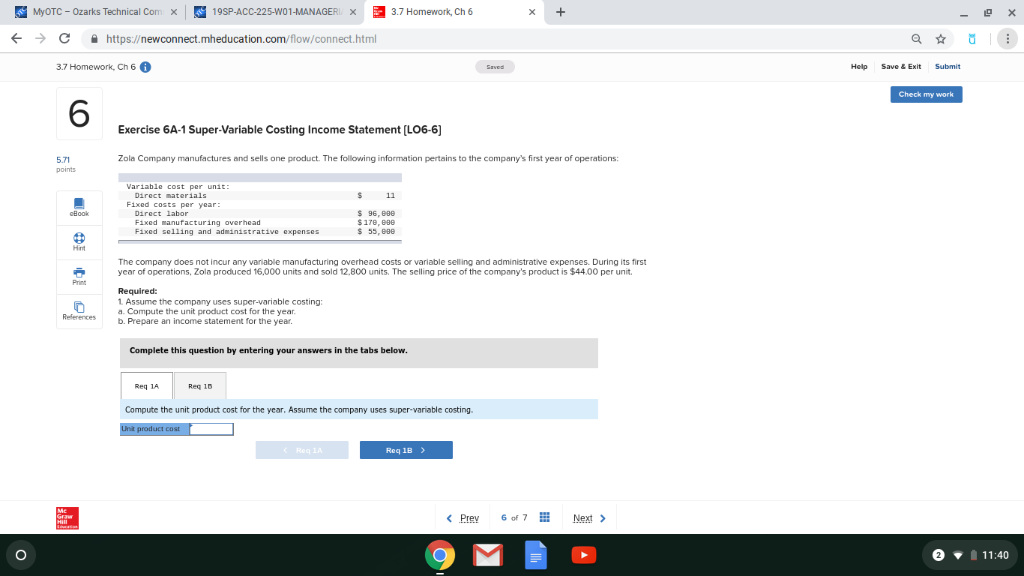Click the Saved status pill
This screenshot has width=1024, height=576.
tap(495, 67)
